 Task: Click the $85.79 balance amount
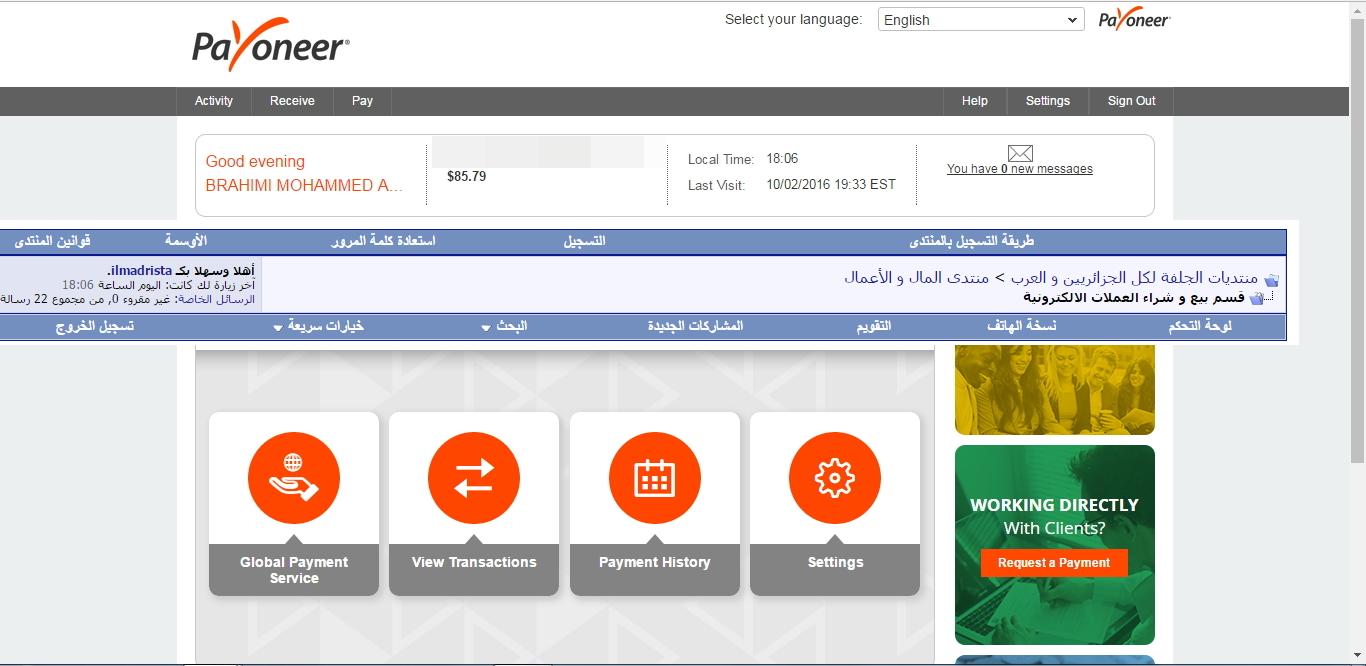pos(467,177)
